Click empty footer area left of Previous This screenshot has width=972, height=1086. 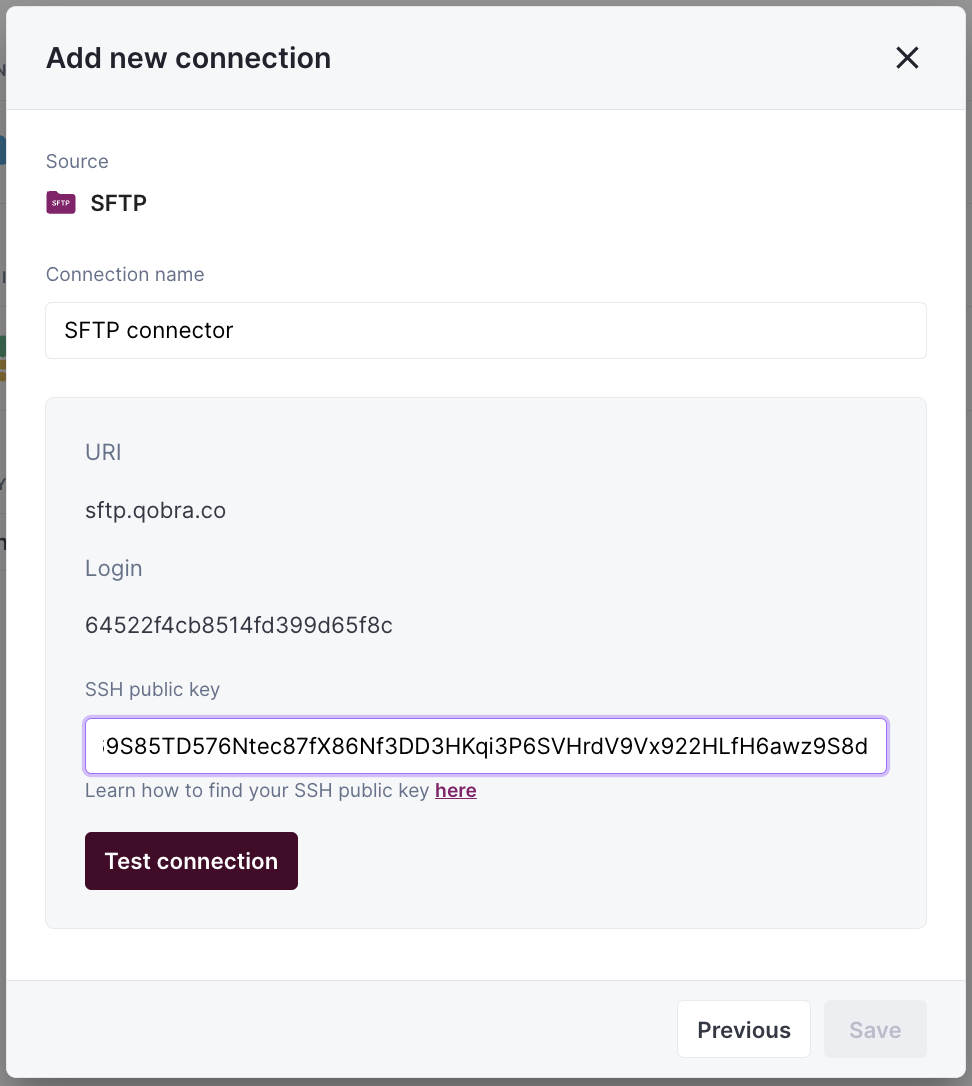point(340,1029)
